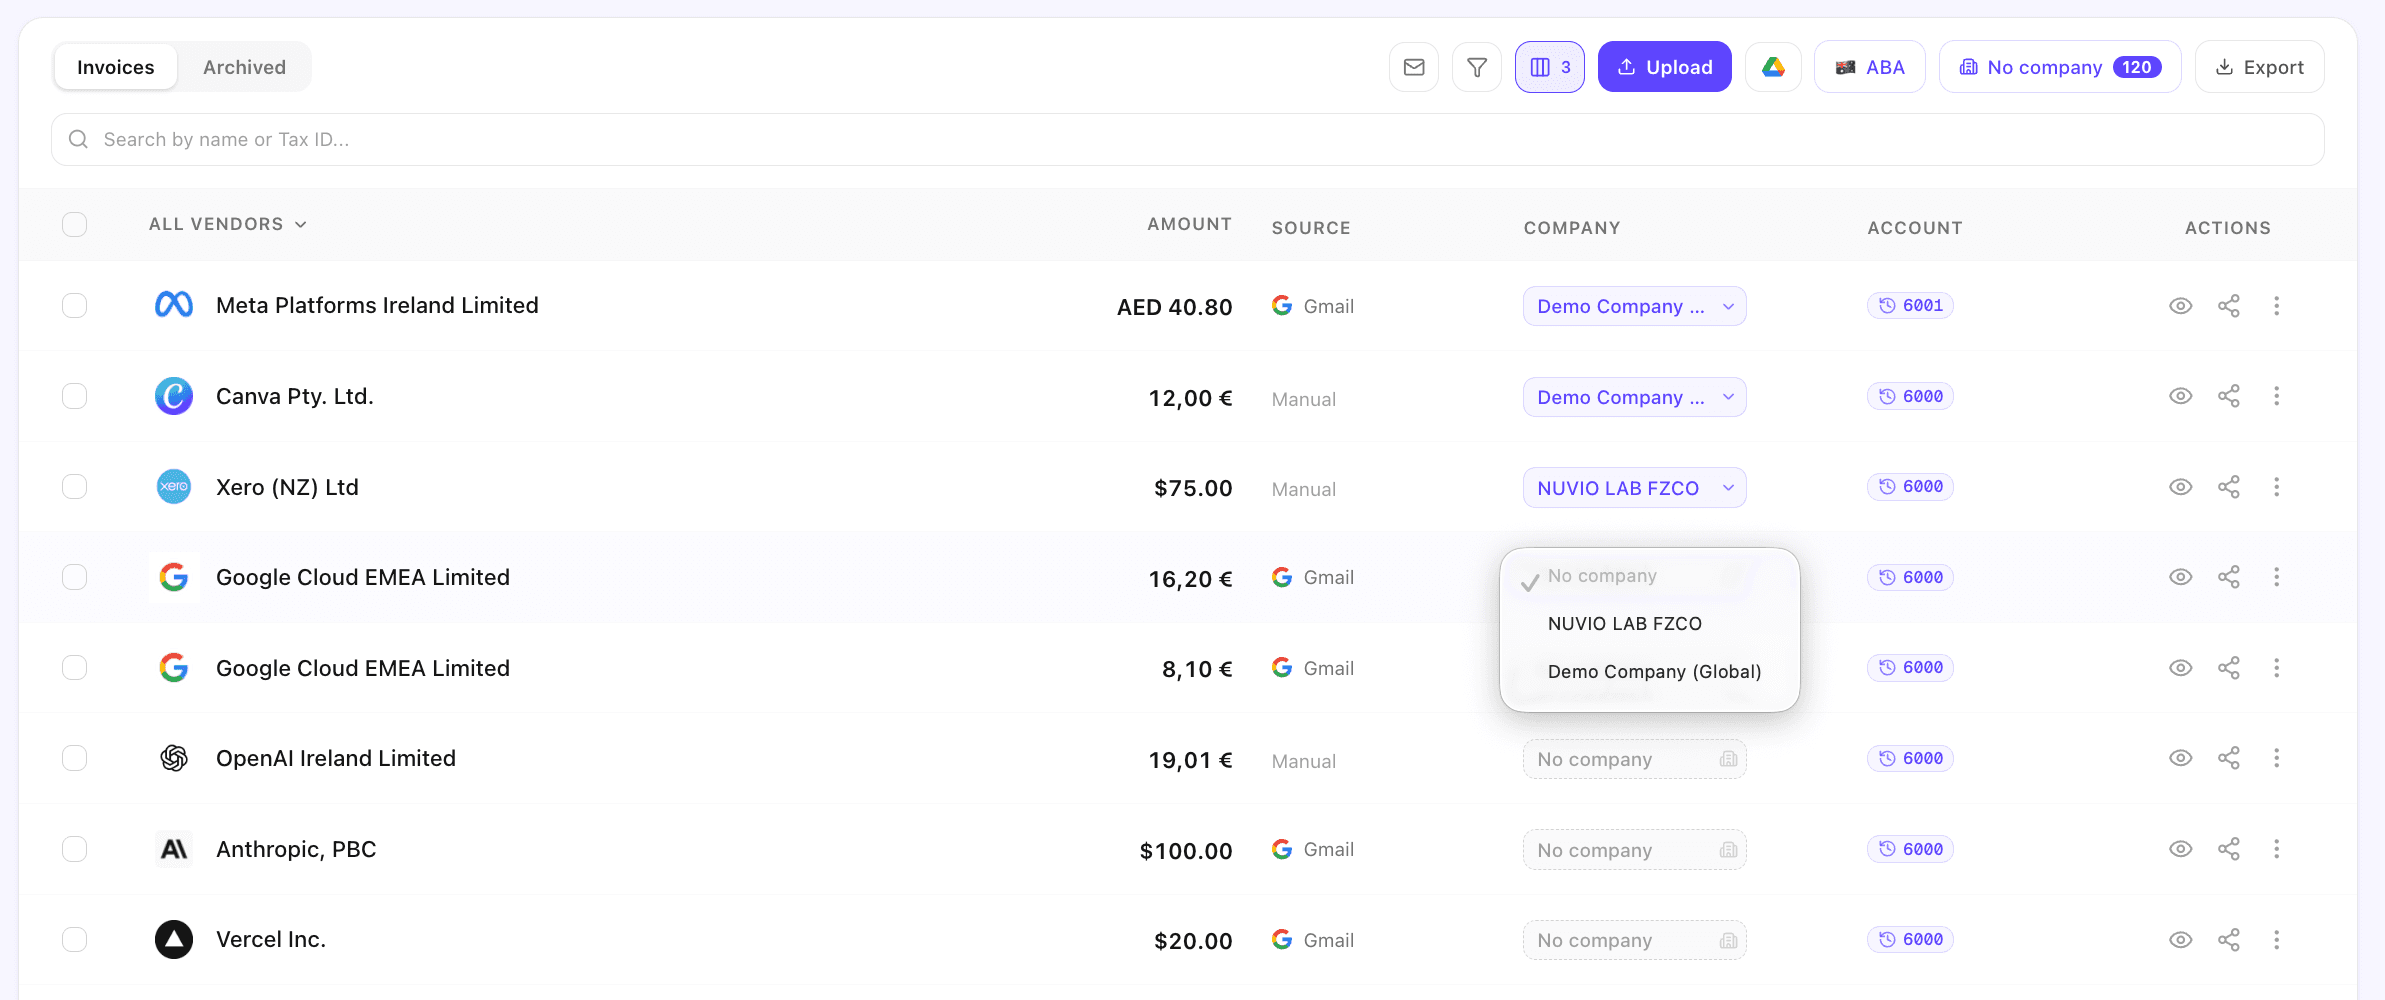Select the Vercel Inc. row checkbox
The width and height of the screenshot is (2385, 1000).
tap(75, 939)
